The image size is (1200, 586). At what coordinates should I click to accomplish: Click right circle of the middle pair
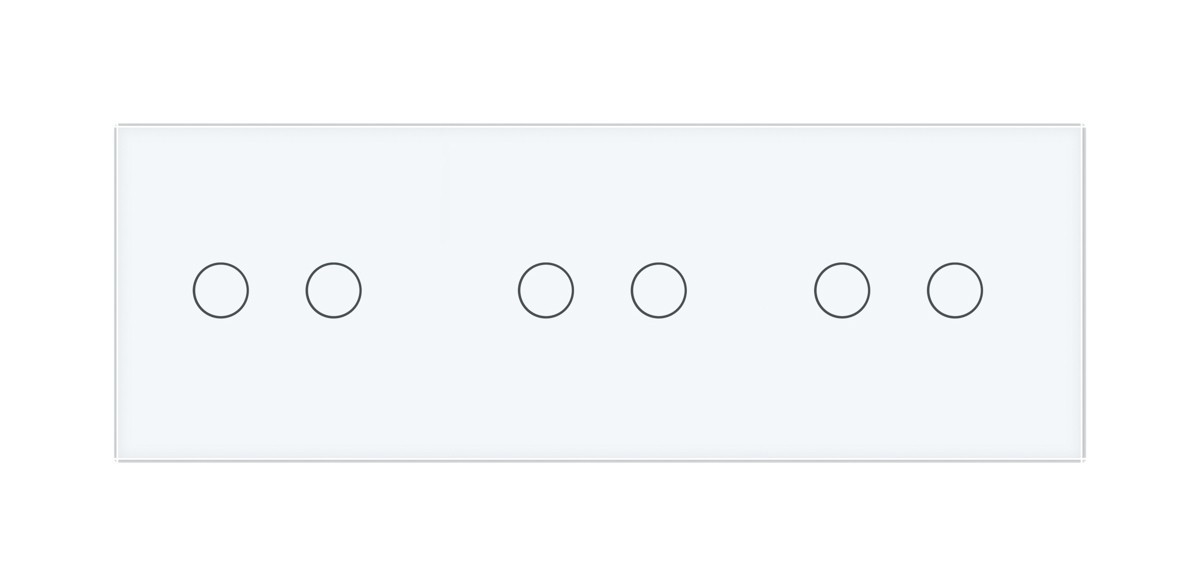click(x=659, y=291)
